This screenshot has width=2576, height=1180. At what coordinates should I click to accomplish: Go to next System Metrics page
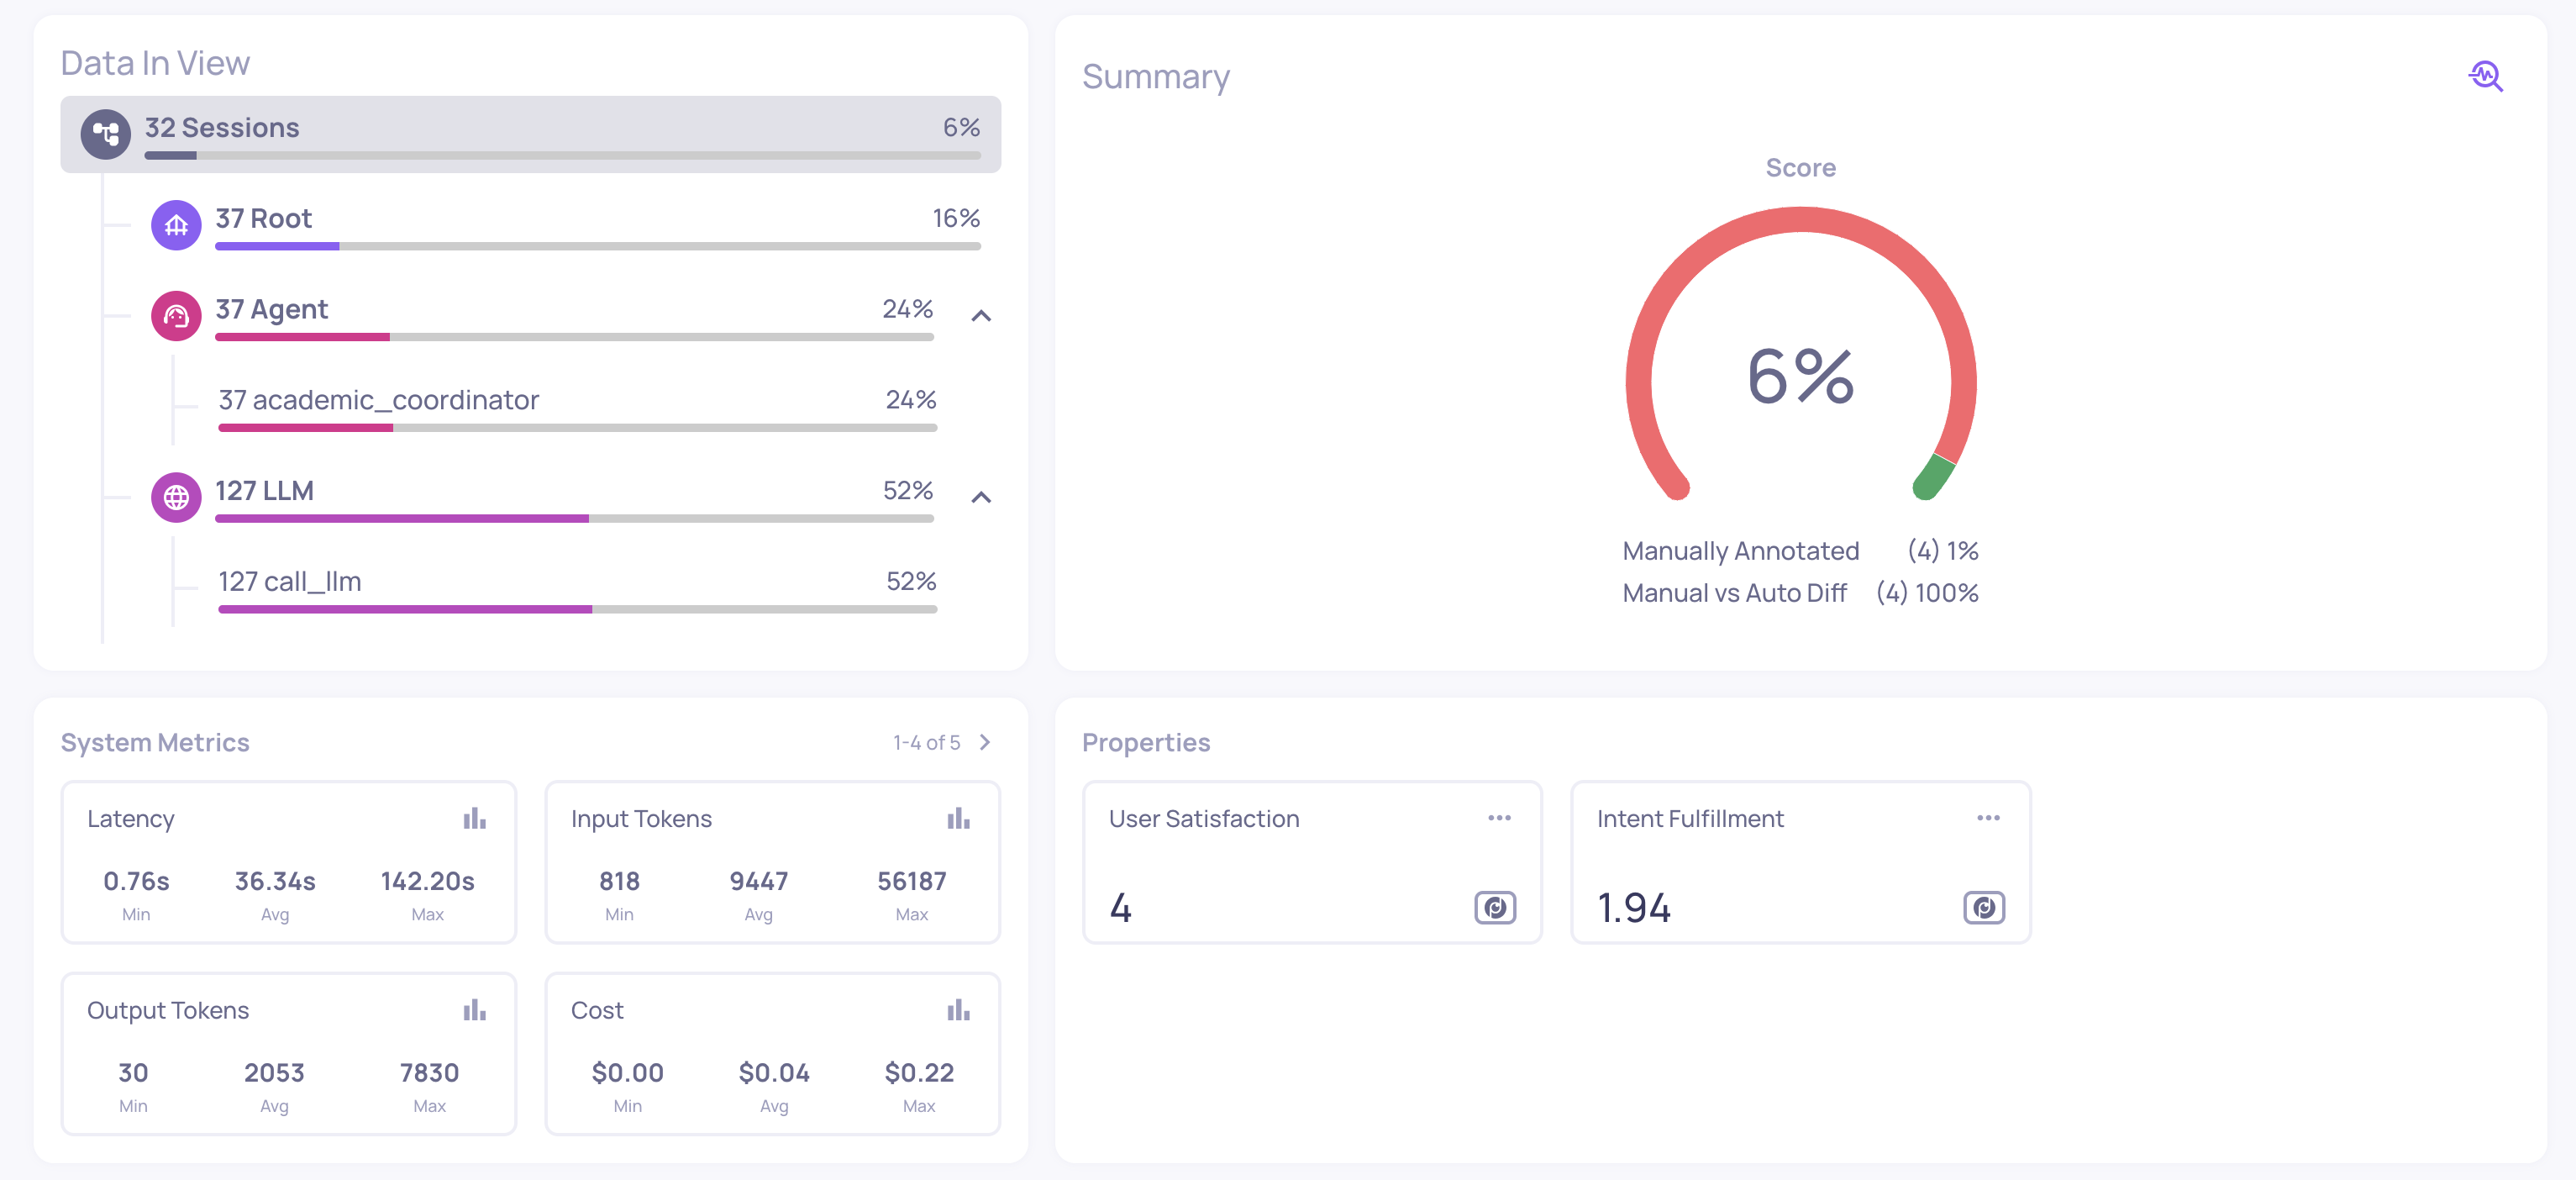point(985,742)
